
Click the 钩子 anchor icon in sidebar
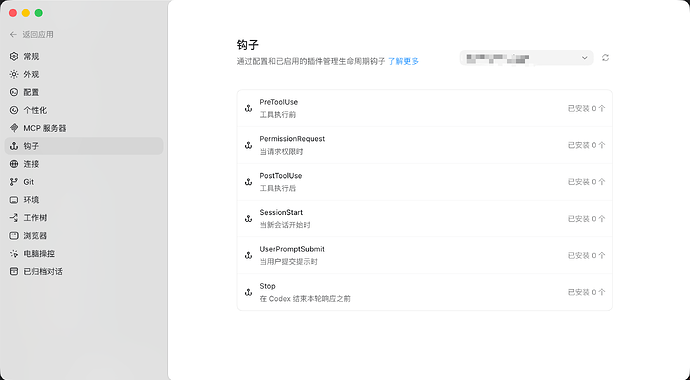click(14, 146)
